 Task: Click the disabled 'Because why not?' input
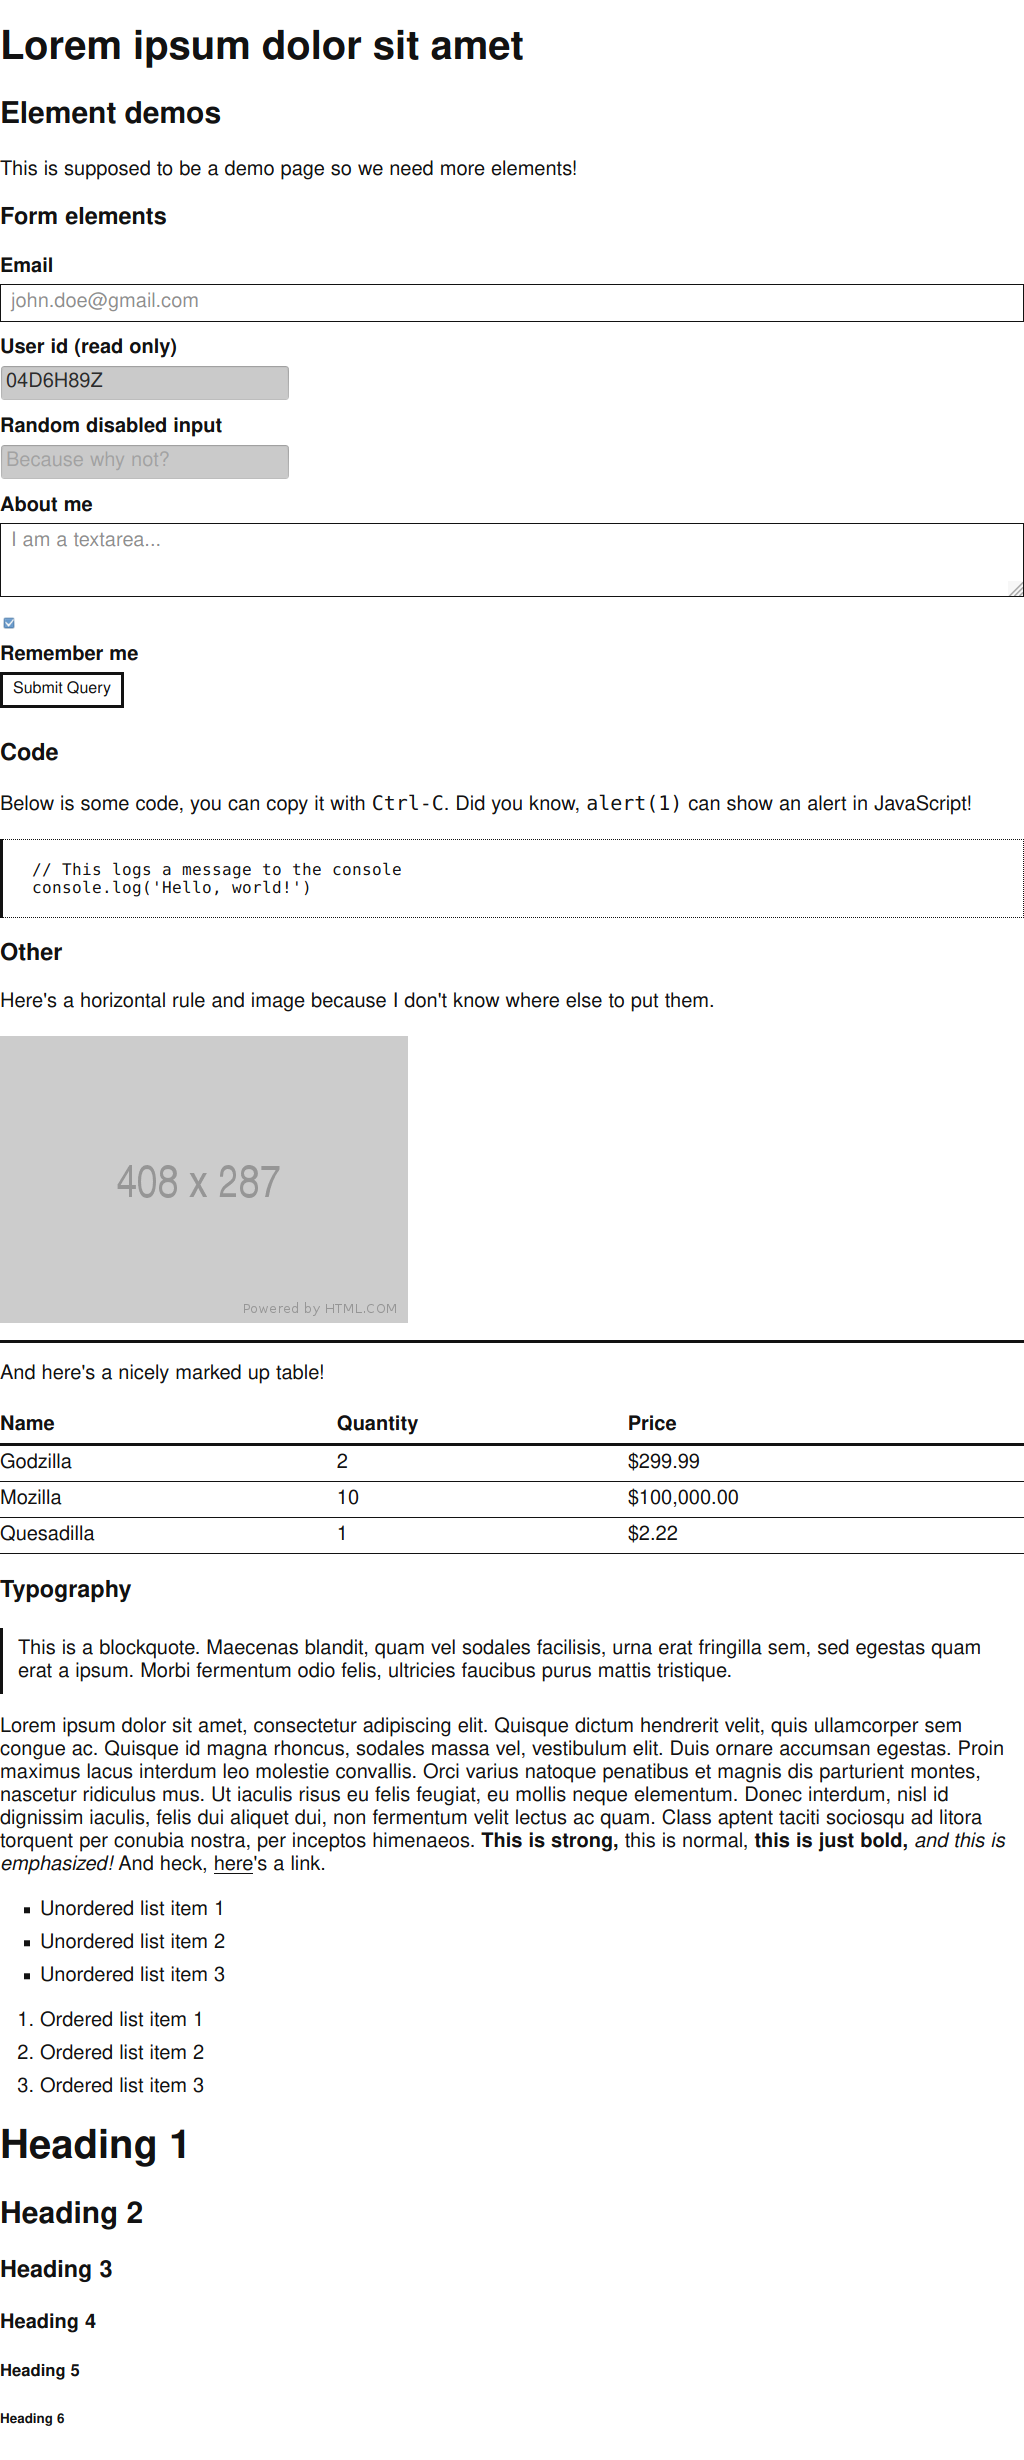[x=145, y=461]
